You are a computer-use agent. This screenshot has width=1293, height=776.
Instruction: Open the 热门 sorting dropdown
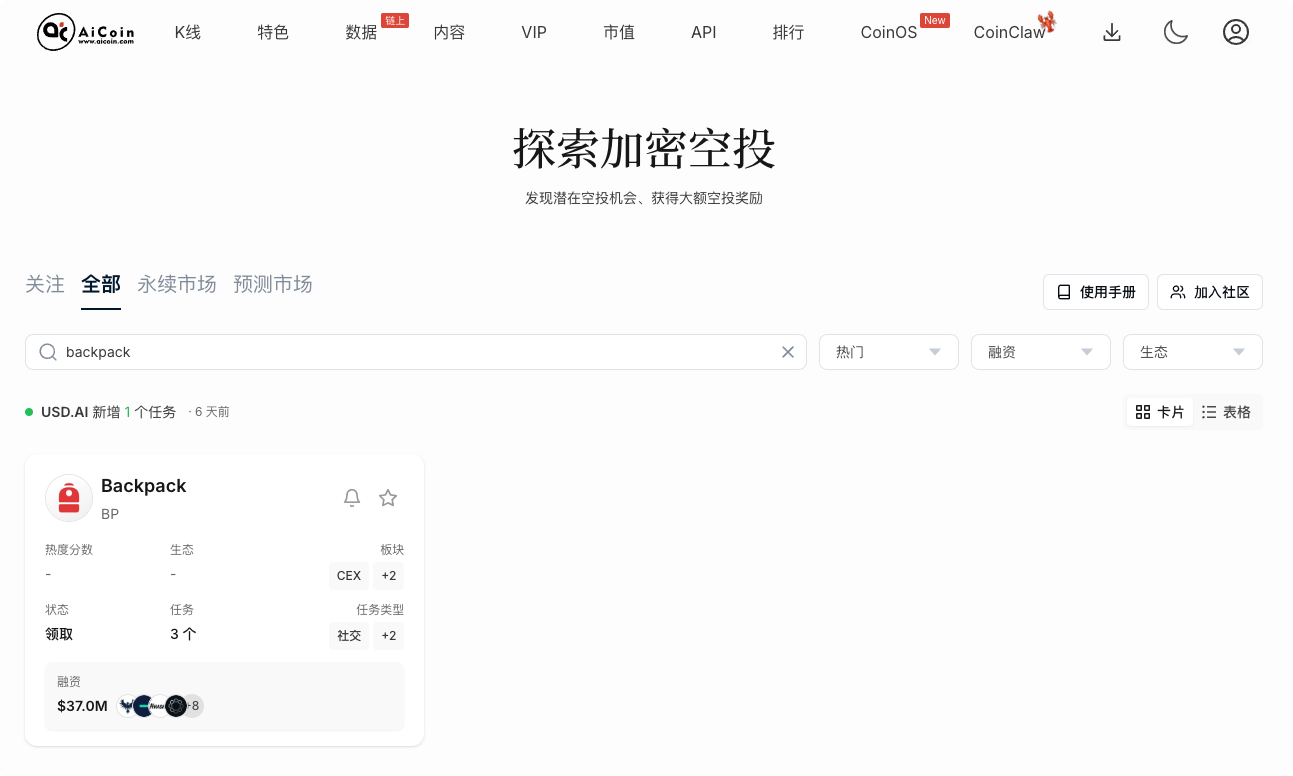(x=887, y=352)
